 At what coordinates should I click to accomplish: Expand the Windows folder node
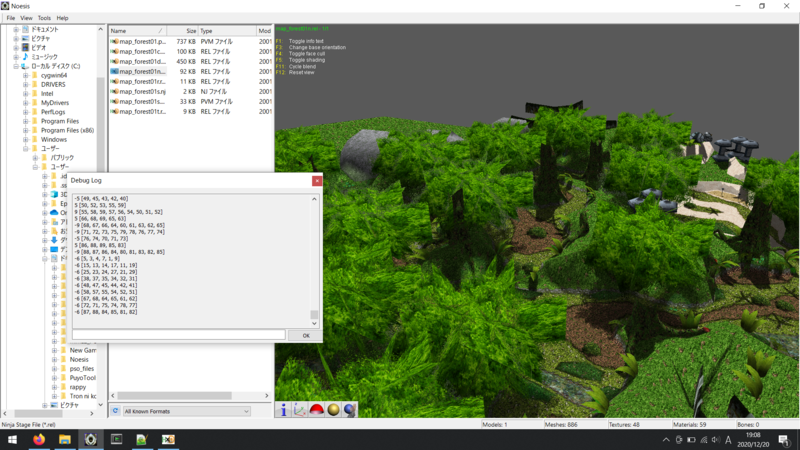[x=26, y=139]
